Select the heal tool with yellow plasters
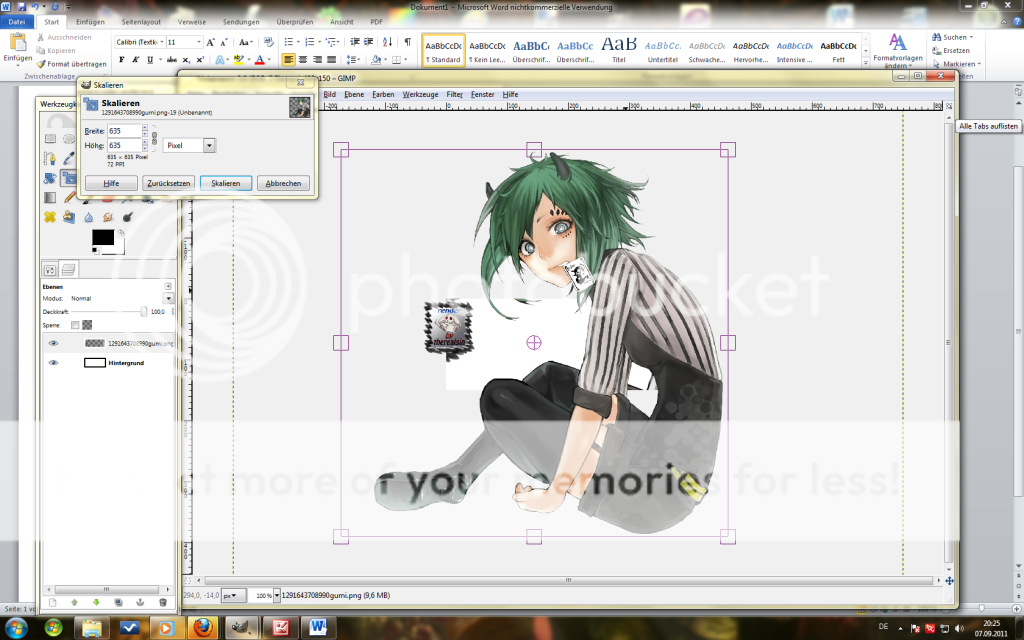Viewport: 1024px width, 640px height. pyautogui.click(x=50, y=217)
